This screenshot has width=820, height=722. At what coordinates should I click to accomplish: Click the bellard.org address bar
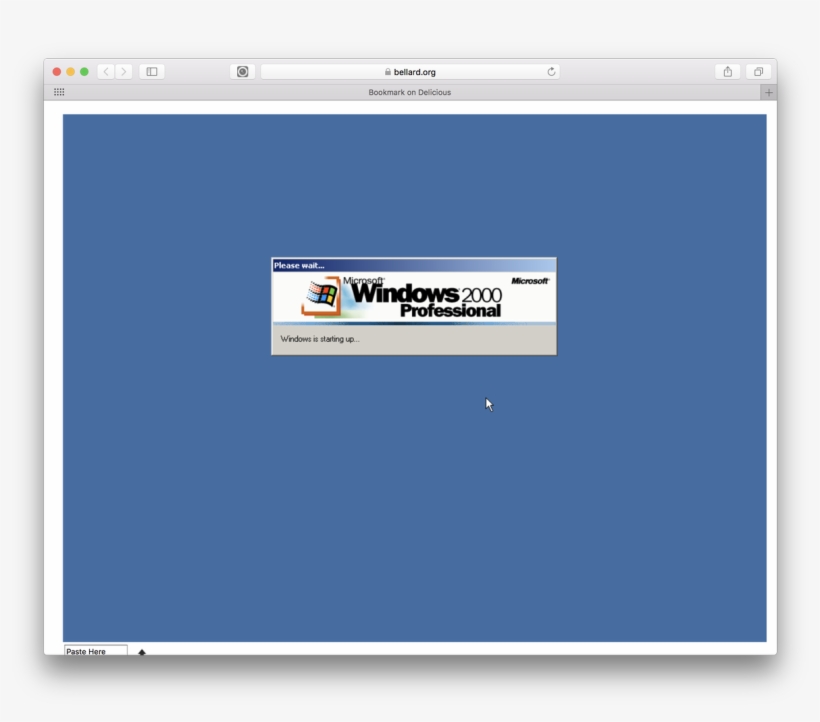[410, 72]
